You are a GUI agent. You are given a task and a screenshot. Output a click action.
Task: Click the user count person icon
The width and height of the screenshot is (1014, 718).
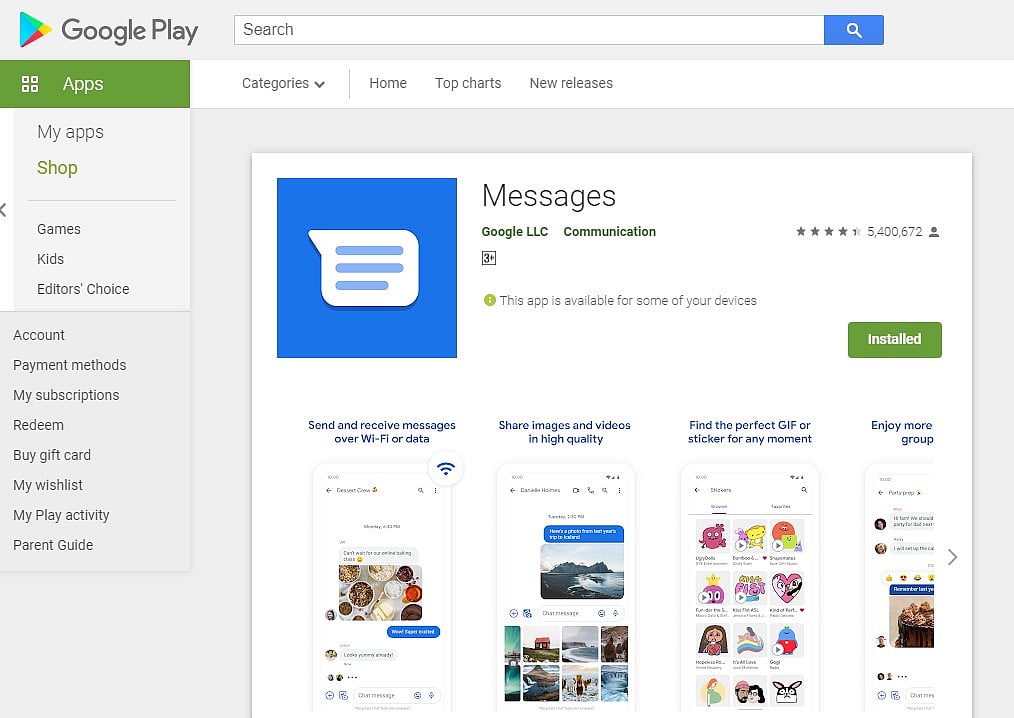(x=933, y=231)
